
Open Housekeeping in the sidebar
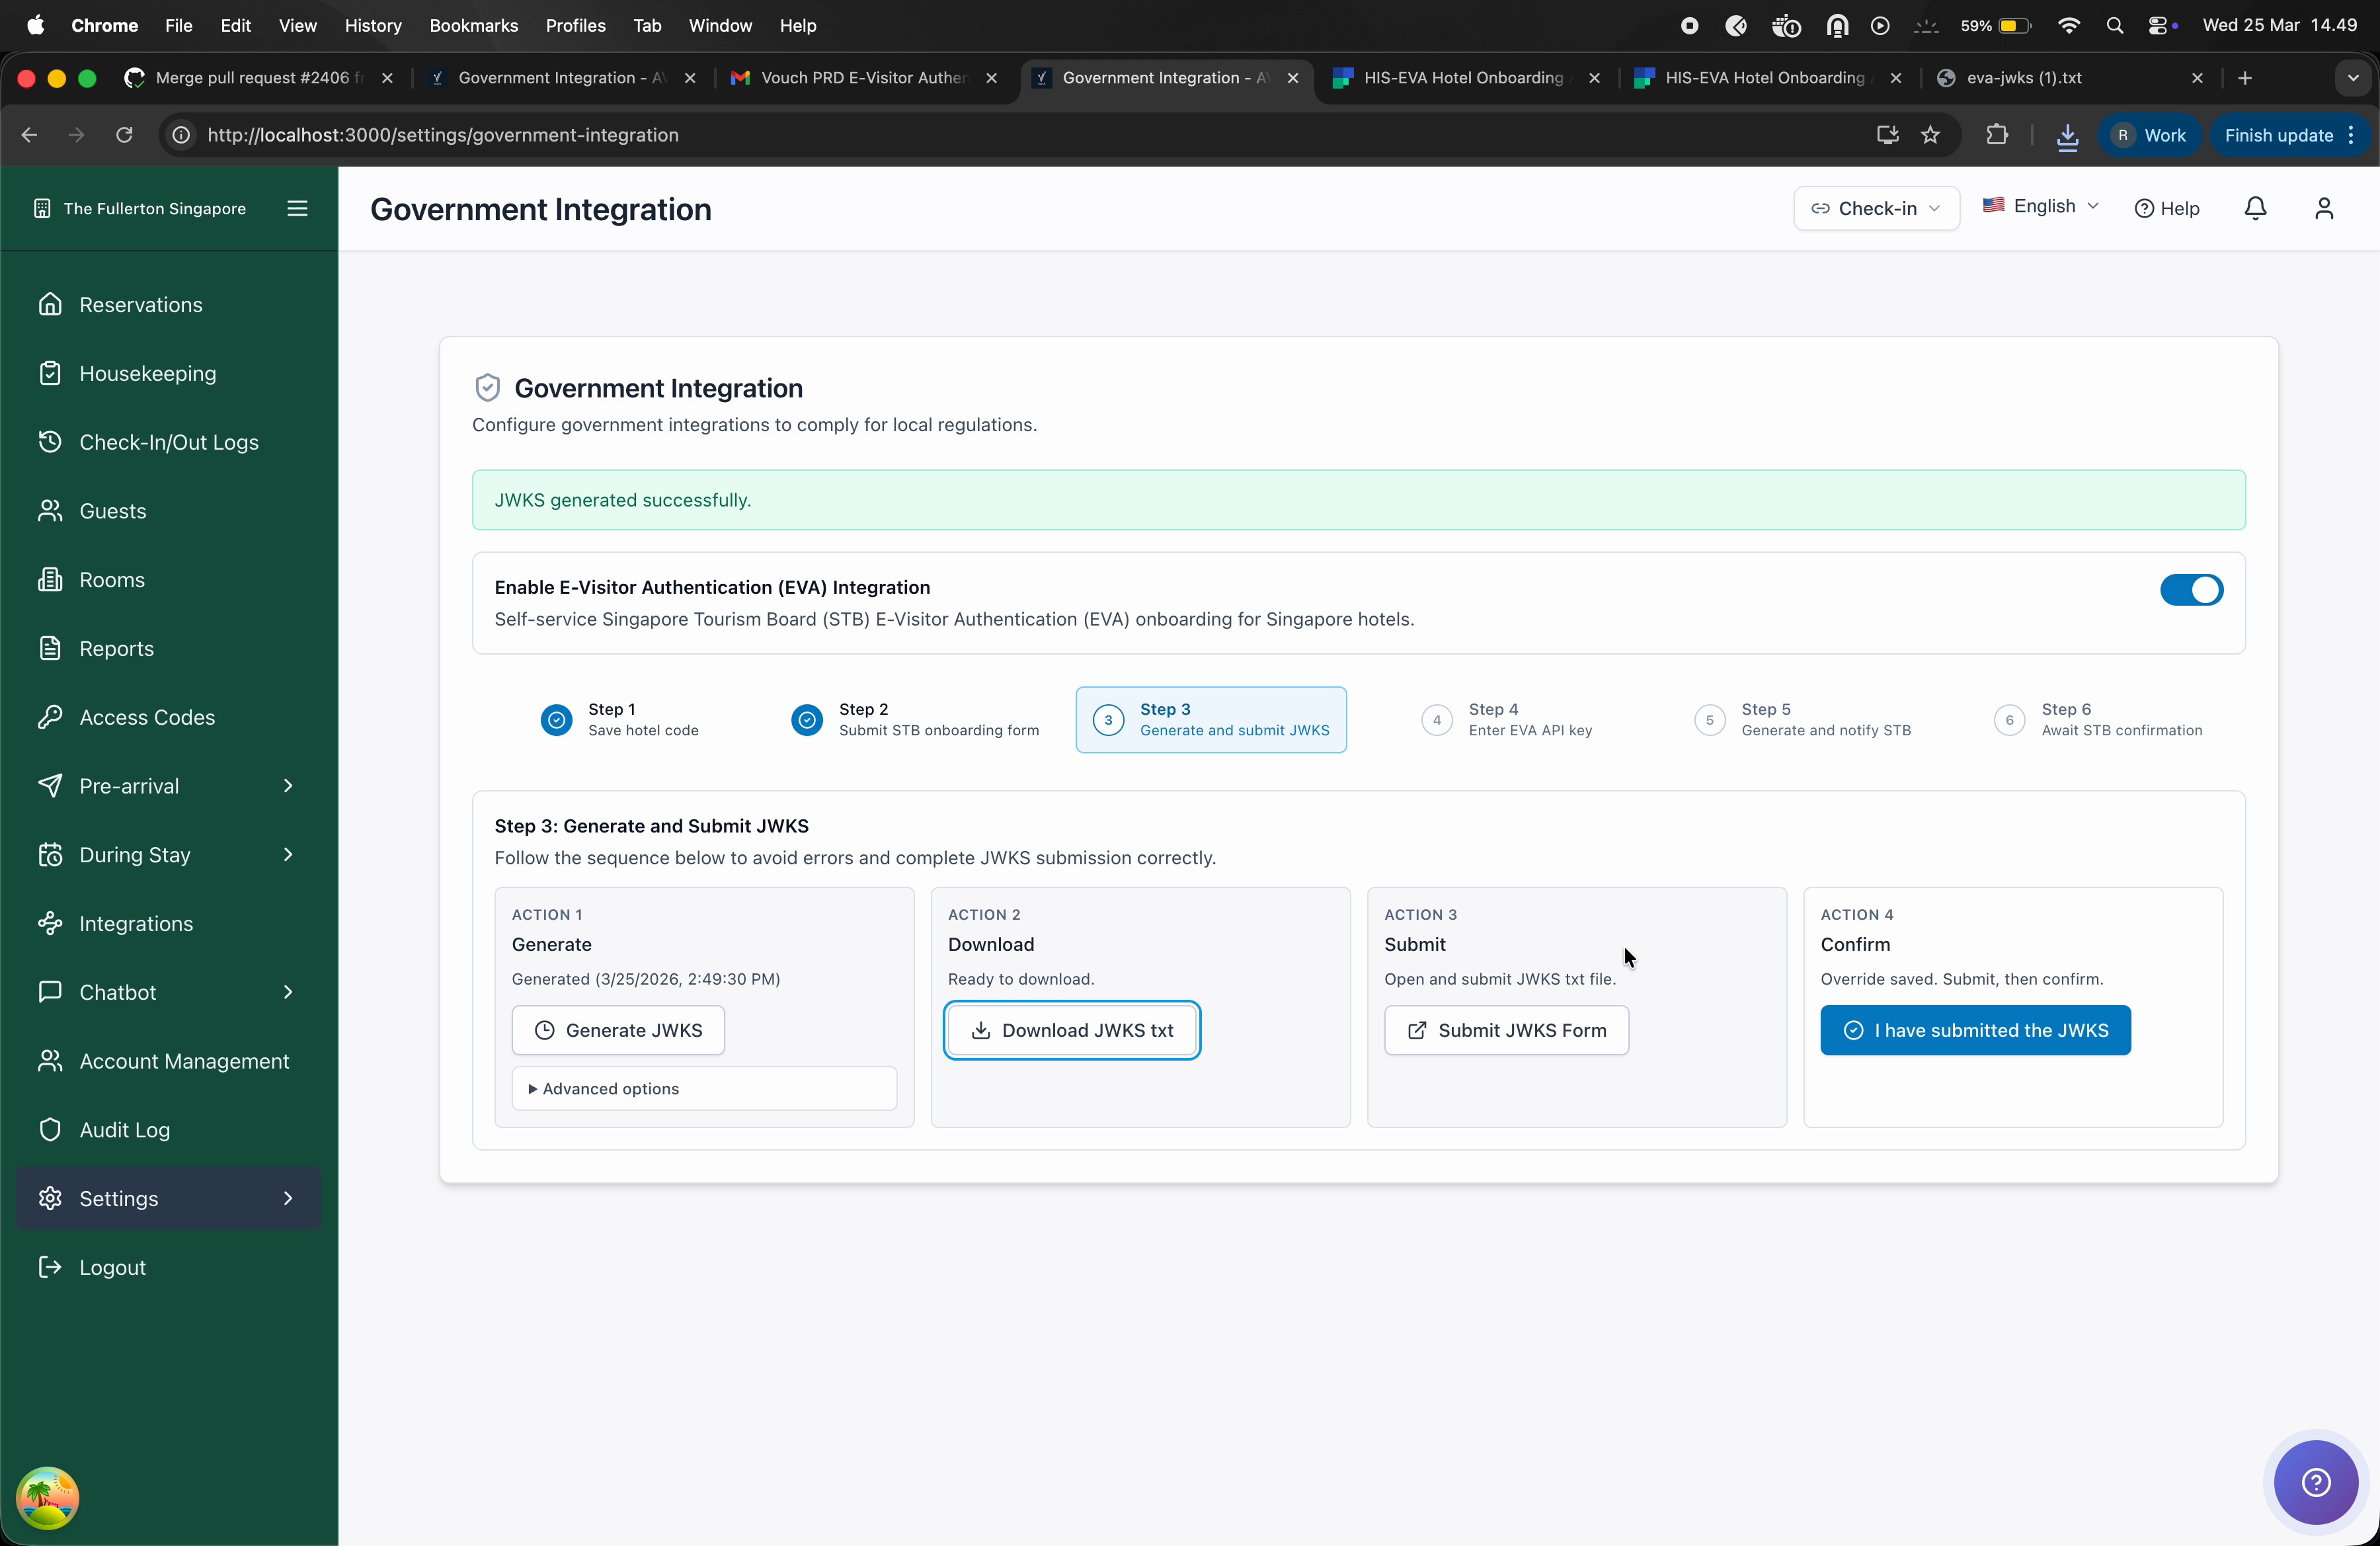click(147, 373)
